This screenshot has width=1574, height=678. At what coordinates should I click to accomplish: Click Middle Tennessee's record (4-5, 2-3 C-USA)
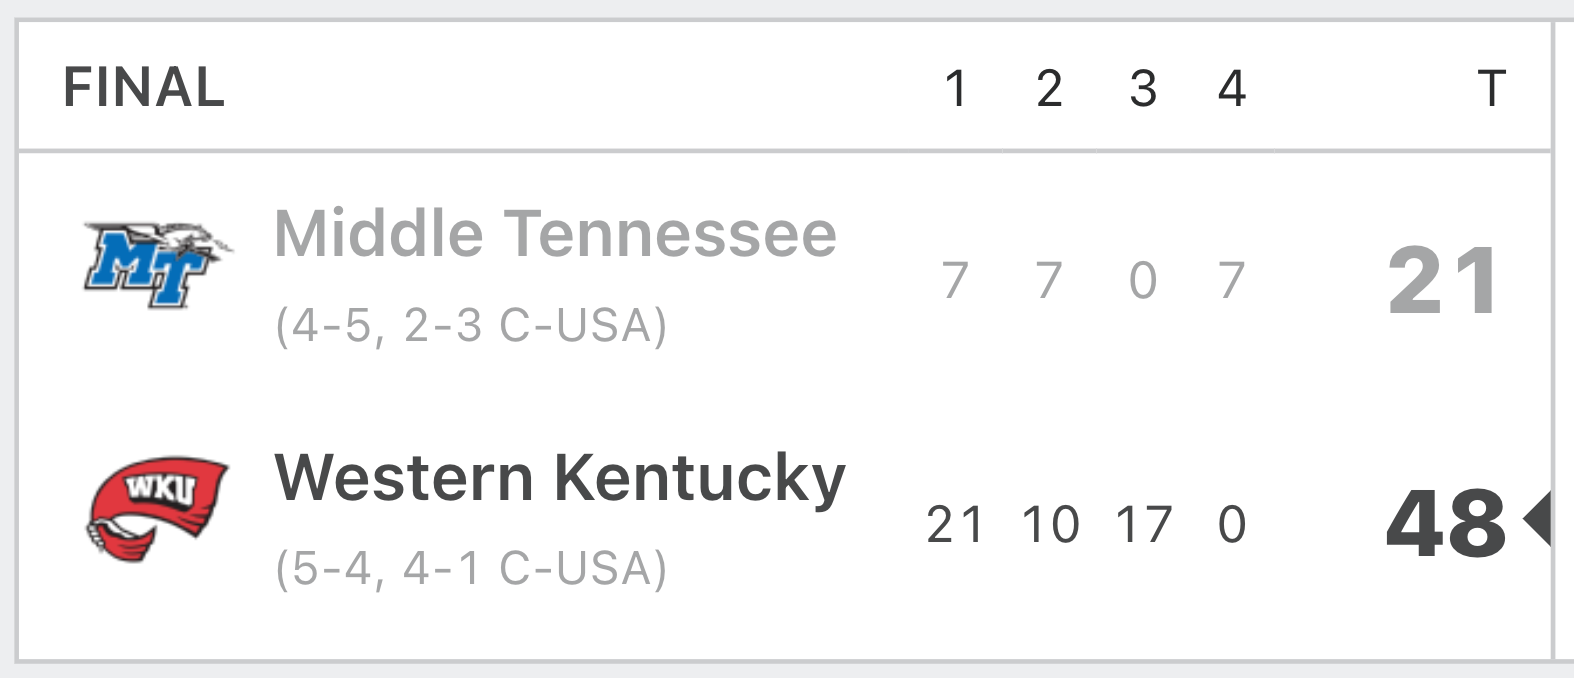471,325
